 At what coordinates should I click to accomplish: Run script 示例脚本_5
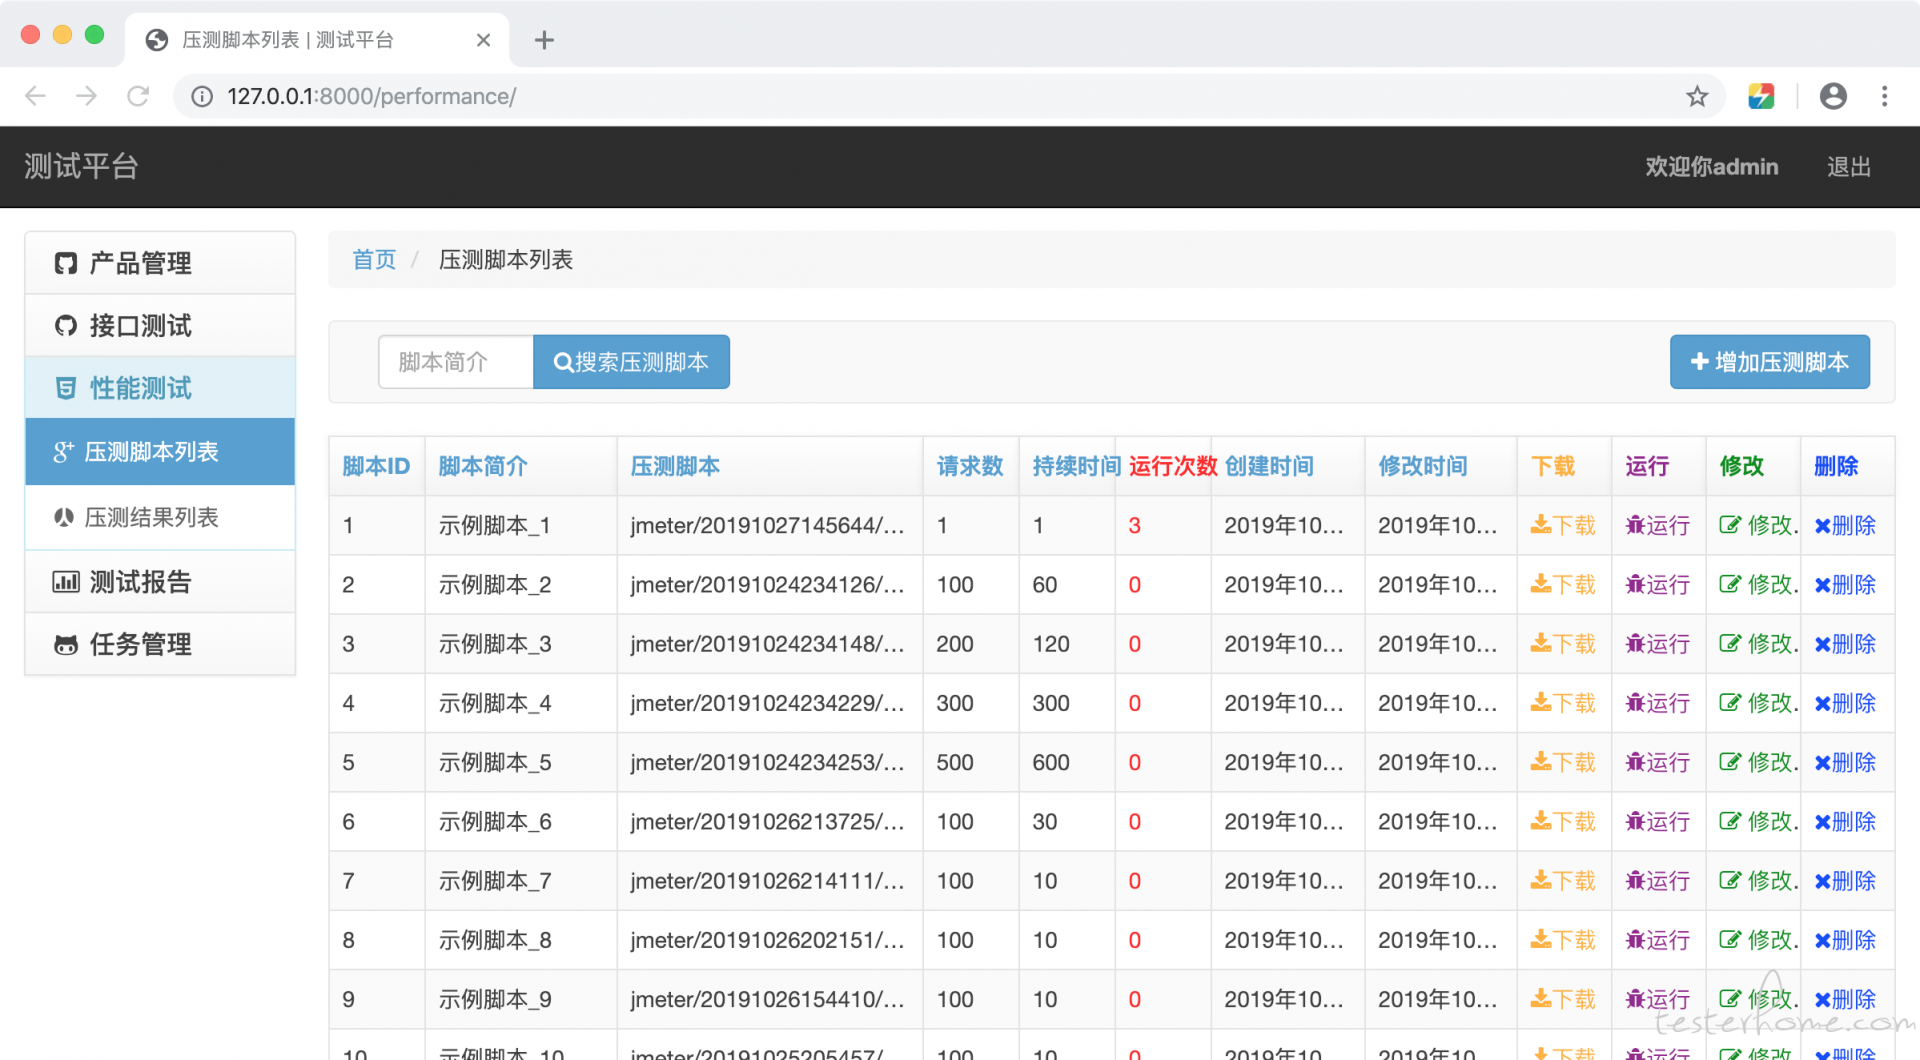pos(1658,762)
